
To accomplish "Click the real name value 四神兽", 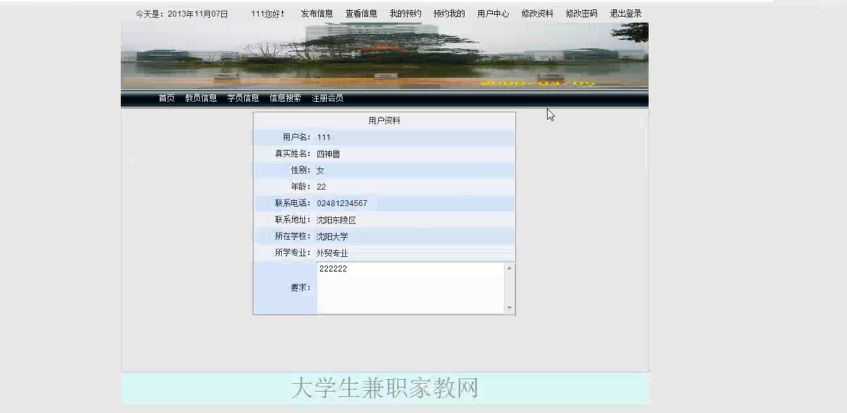I will [x=328, y=154].
